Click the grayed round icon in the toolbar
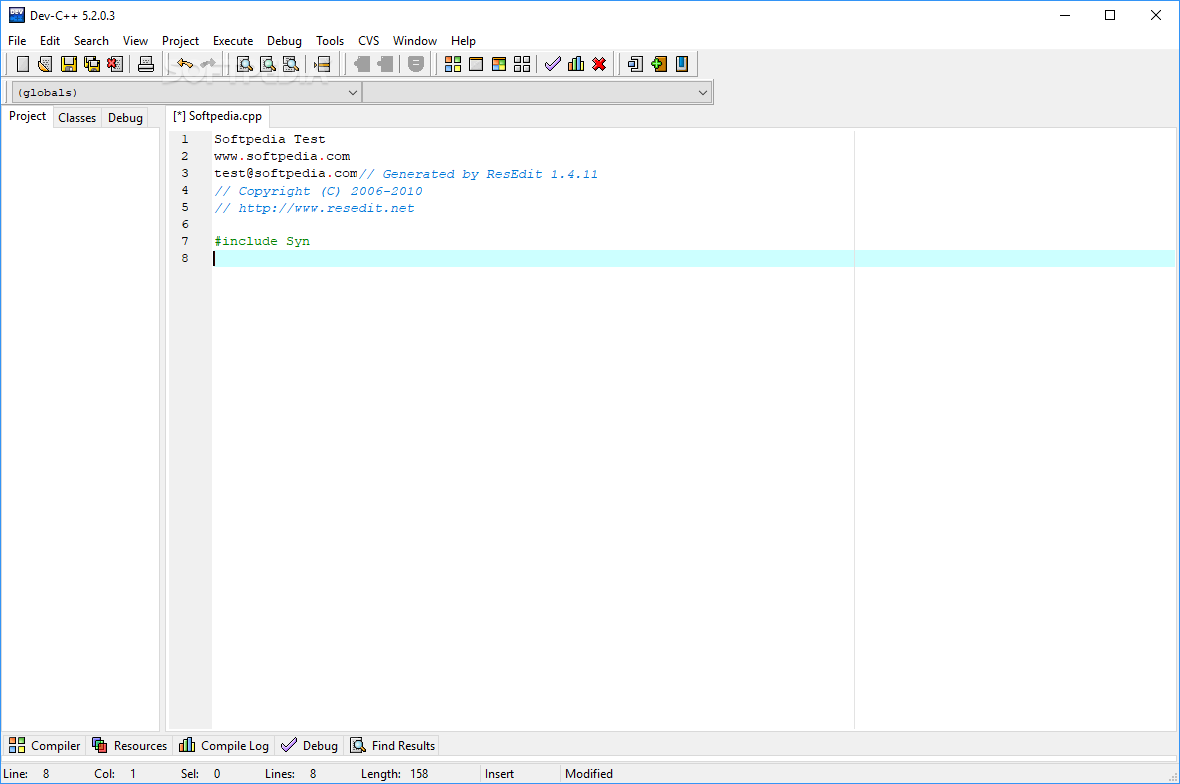The height and width of the screenshot is (784, 1180). click(415, 64)
